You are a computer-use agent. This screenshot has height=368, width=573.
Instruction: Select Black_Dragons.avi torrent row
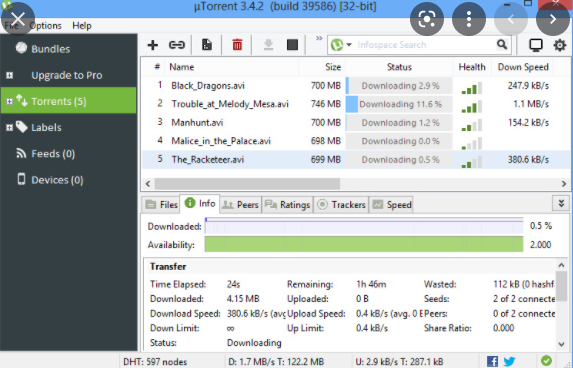pos(356,86)
